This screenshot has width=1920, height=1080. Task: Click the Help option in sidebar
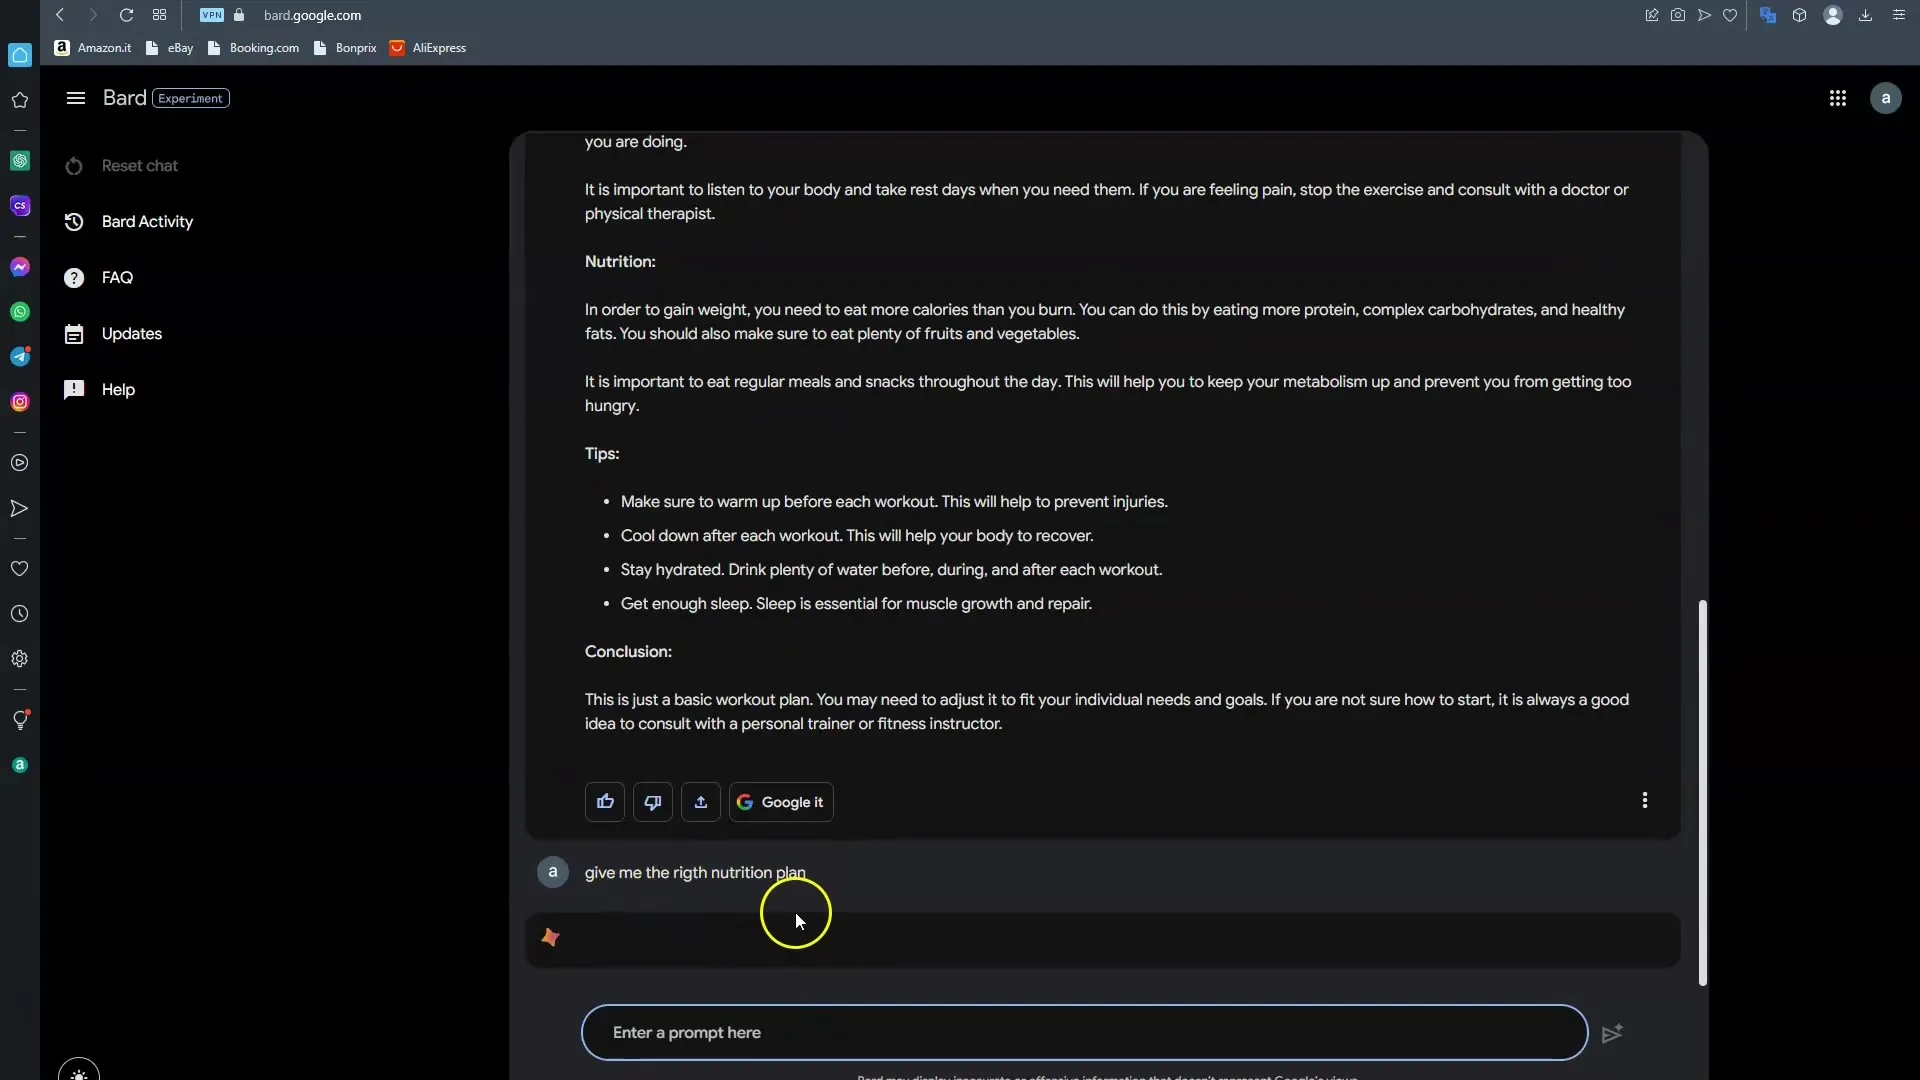119,389
